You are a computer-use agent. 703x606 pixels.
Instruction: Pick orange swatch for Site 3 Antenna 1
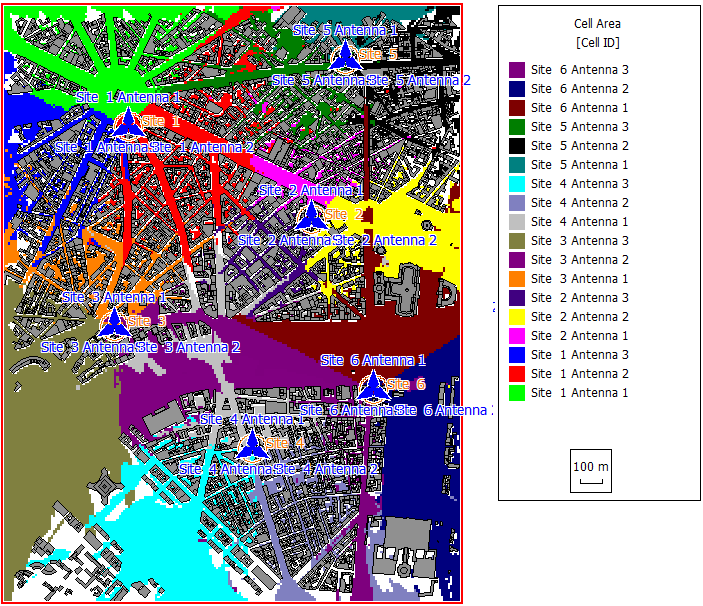pos(517,279)
